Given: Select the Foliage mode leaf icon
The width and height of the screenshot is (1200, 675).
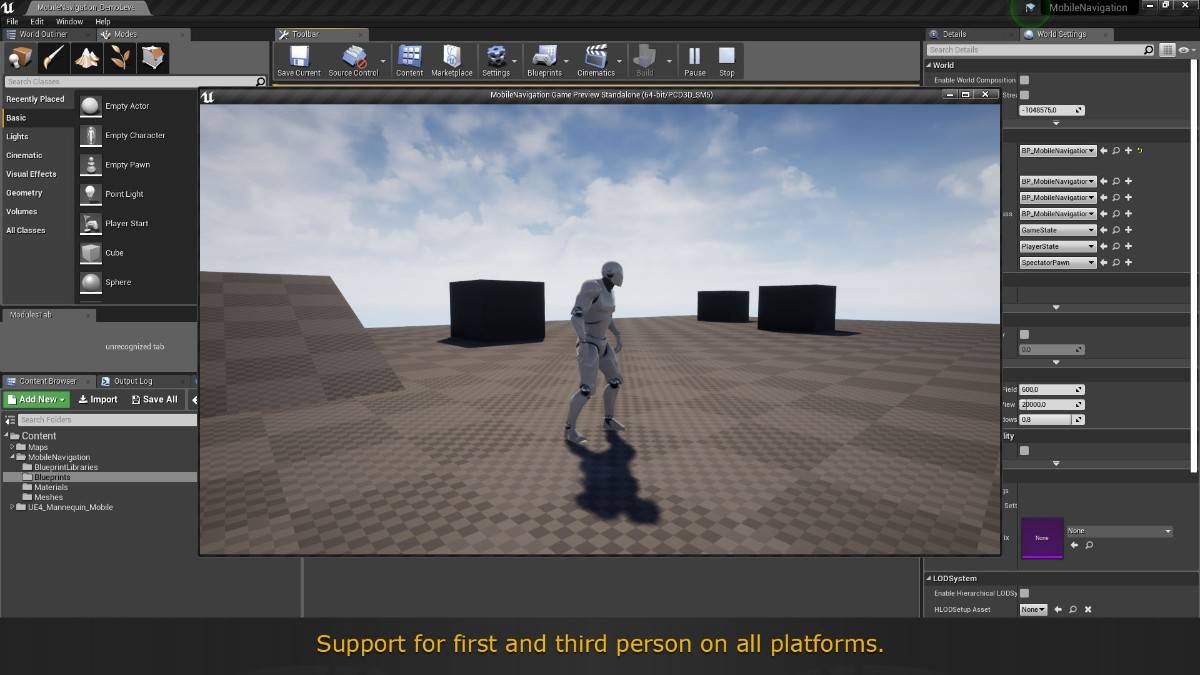Looking at the screenshot, I should [x=120, y=58].
